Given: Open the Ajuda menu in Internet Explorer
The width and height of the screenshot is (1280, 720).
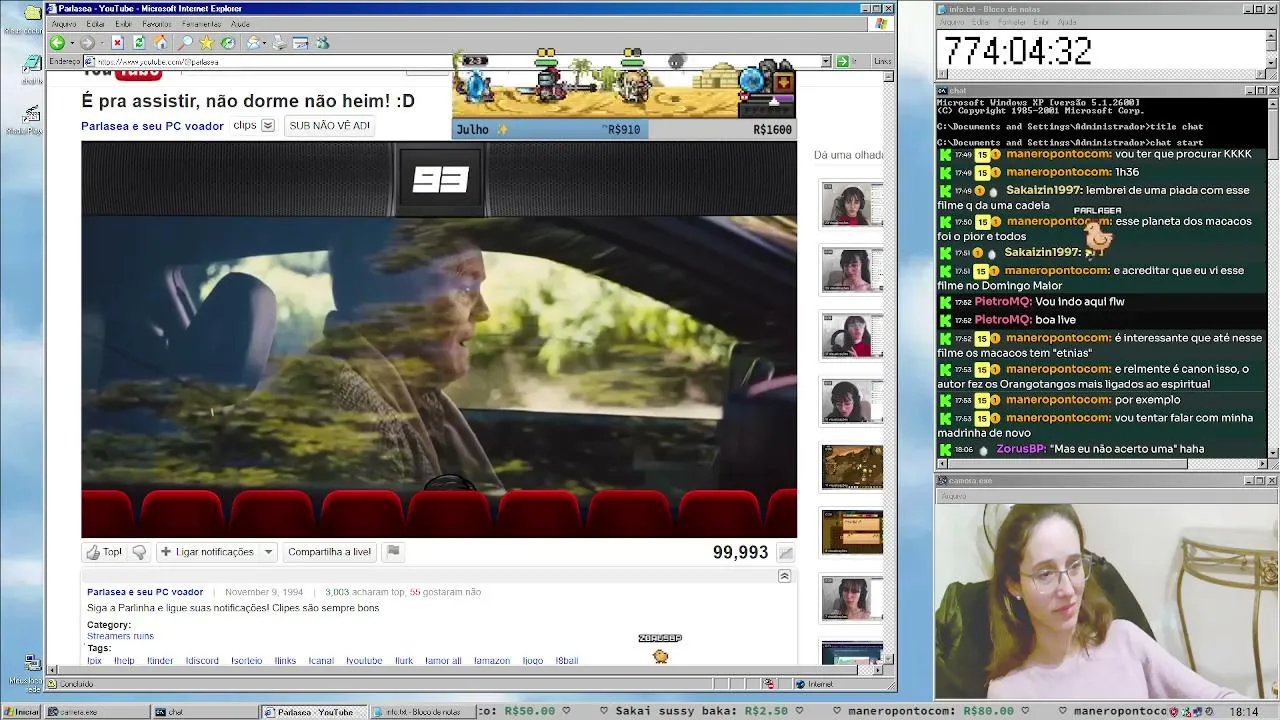Looking at the screenshot, I should 241,24.
